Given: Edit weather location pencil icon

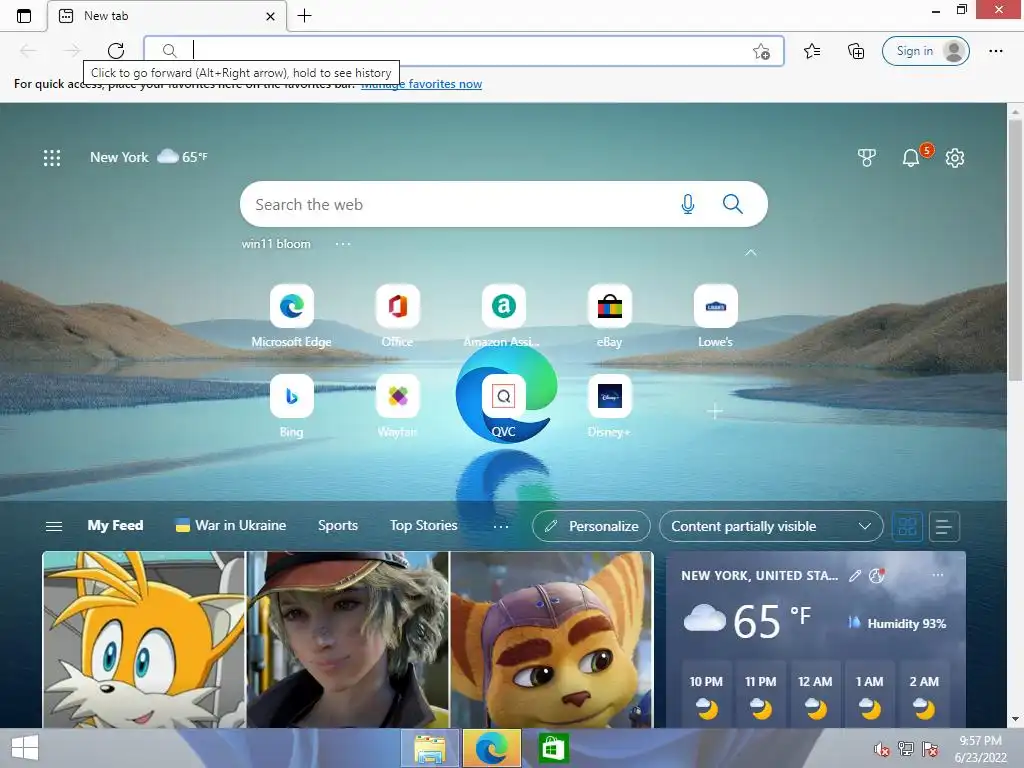Looking at the screenshot, I should coord(854,575).
